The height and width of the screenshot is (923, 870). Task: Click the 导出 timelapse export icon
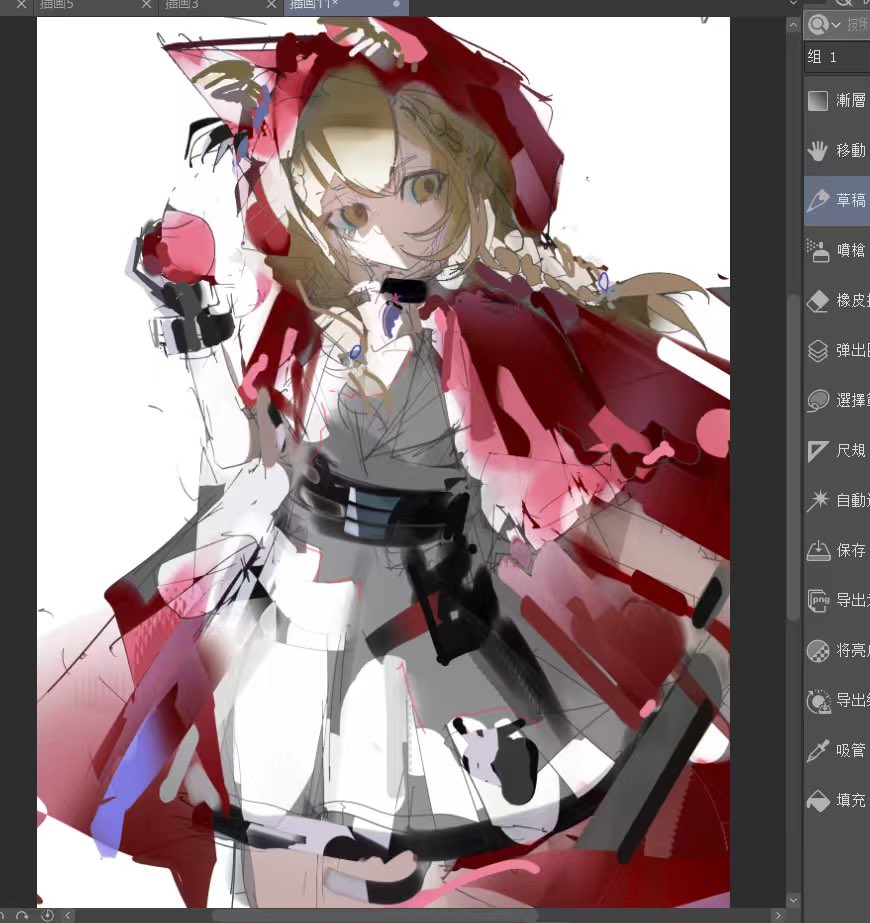[818, 701]
